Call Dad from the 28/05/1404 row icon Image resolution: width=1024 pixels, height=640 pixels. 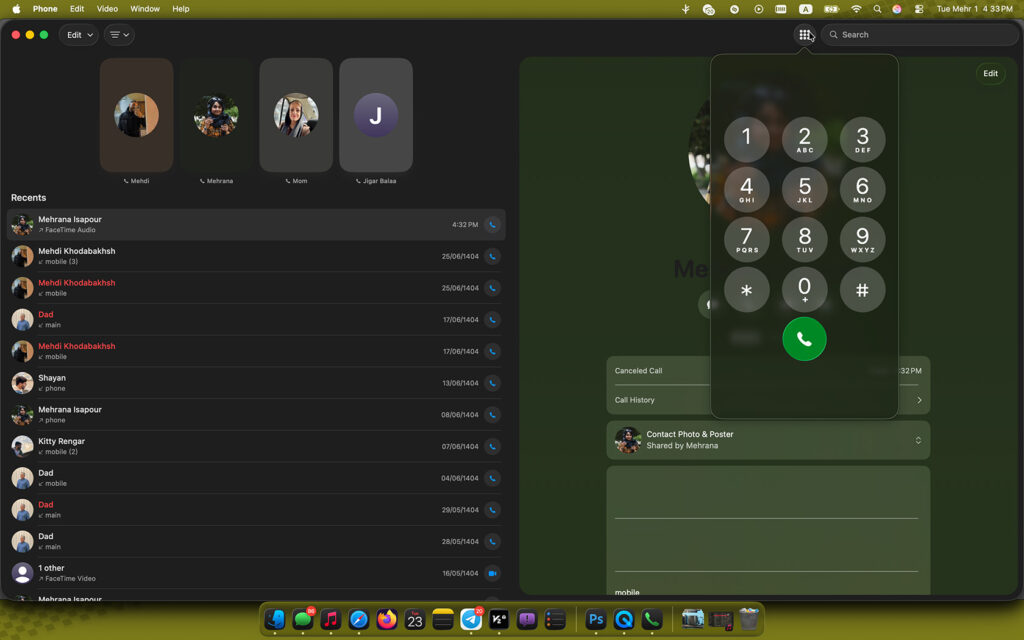(x=492, y=541)
